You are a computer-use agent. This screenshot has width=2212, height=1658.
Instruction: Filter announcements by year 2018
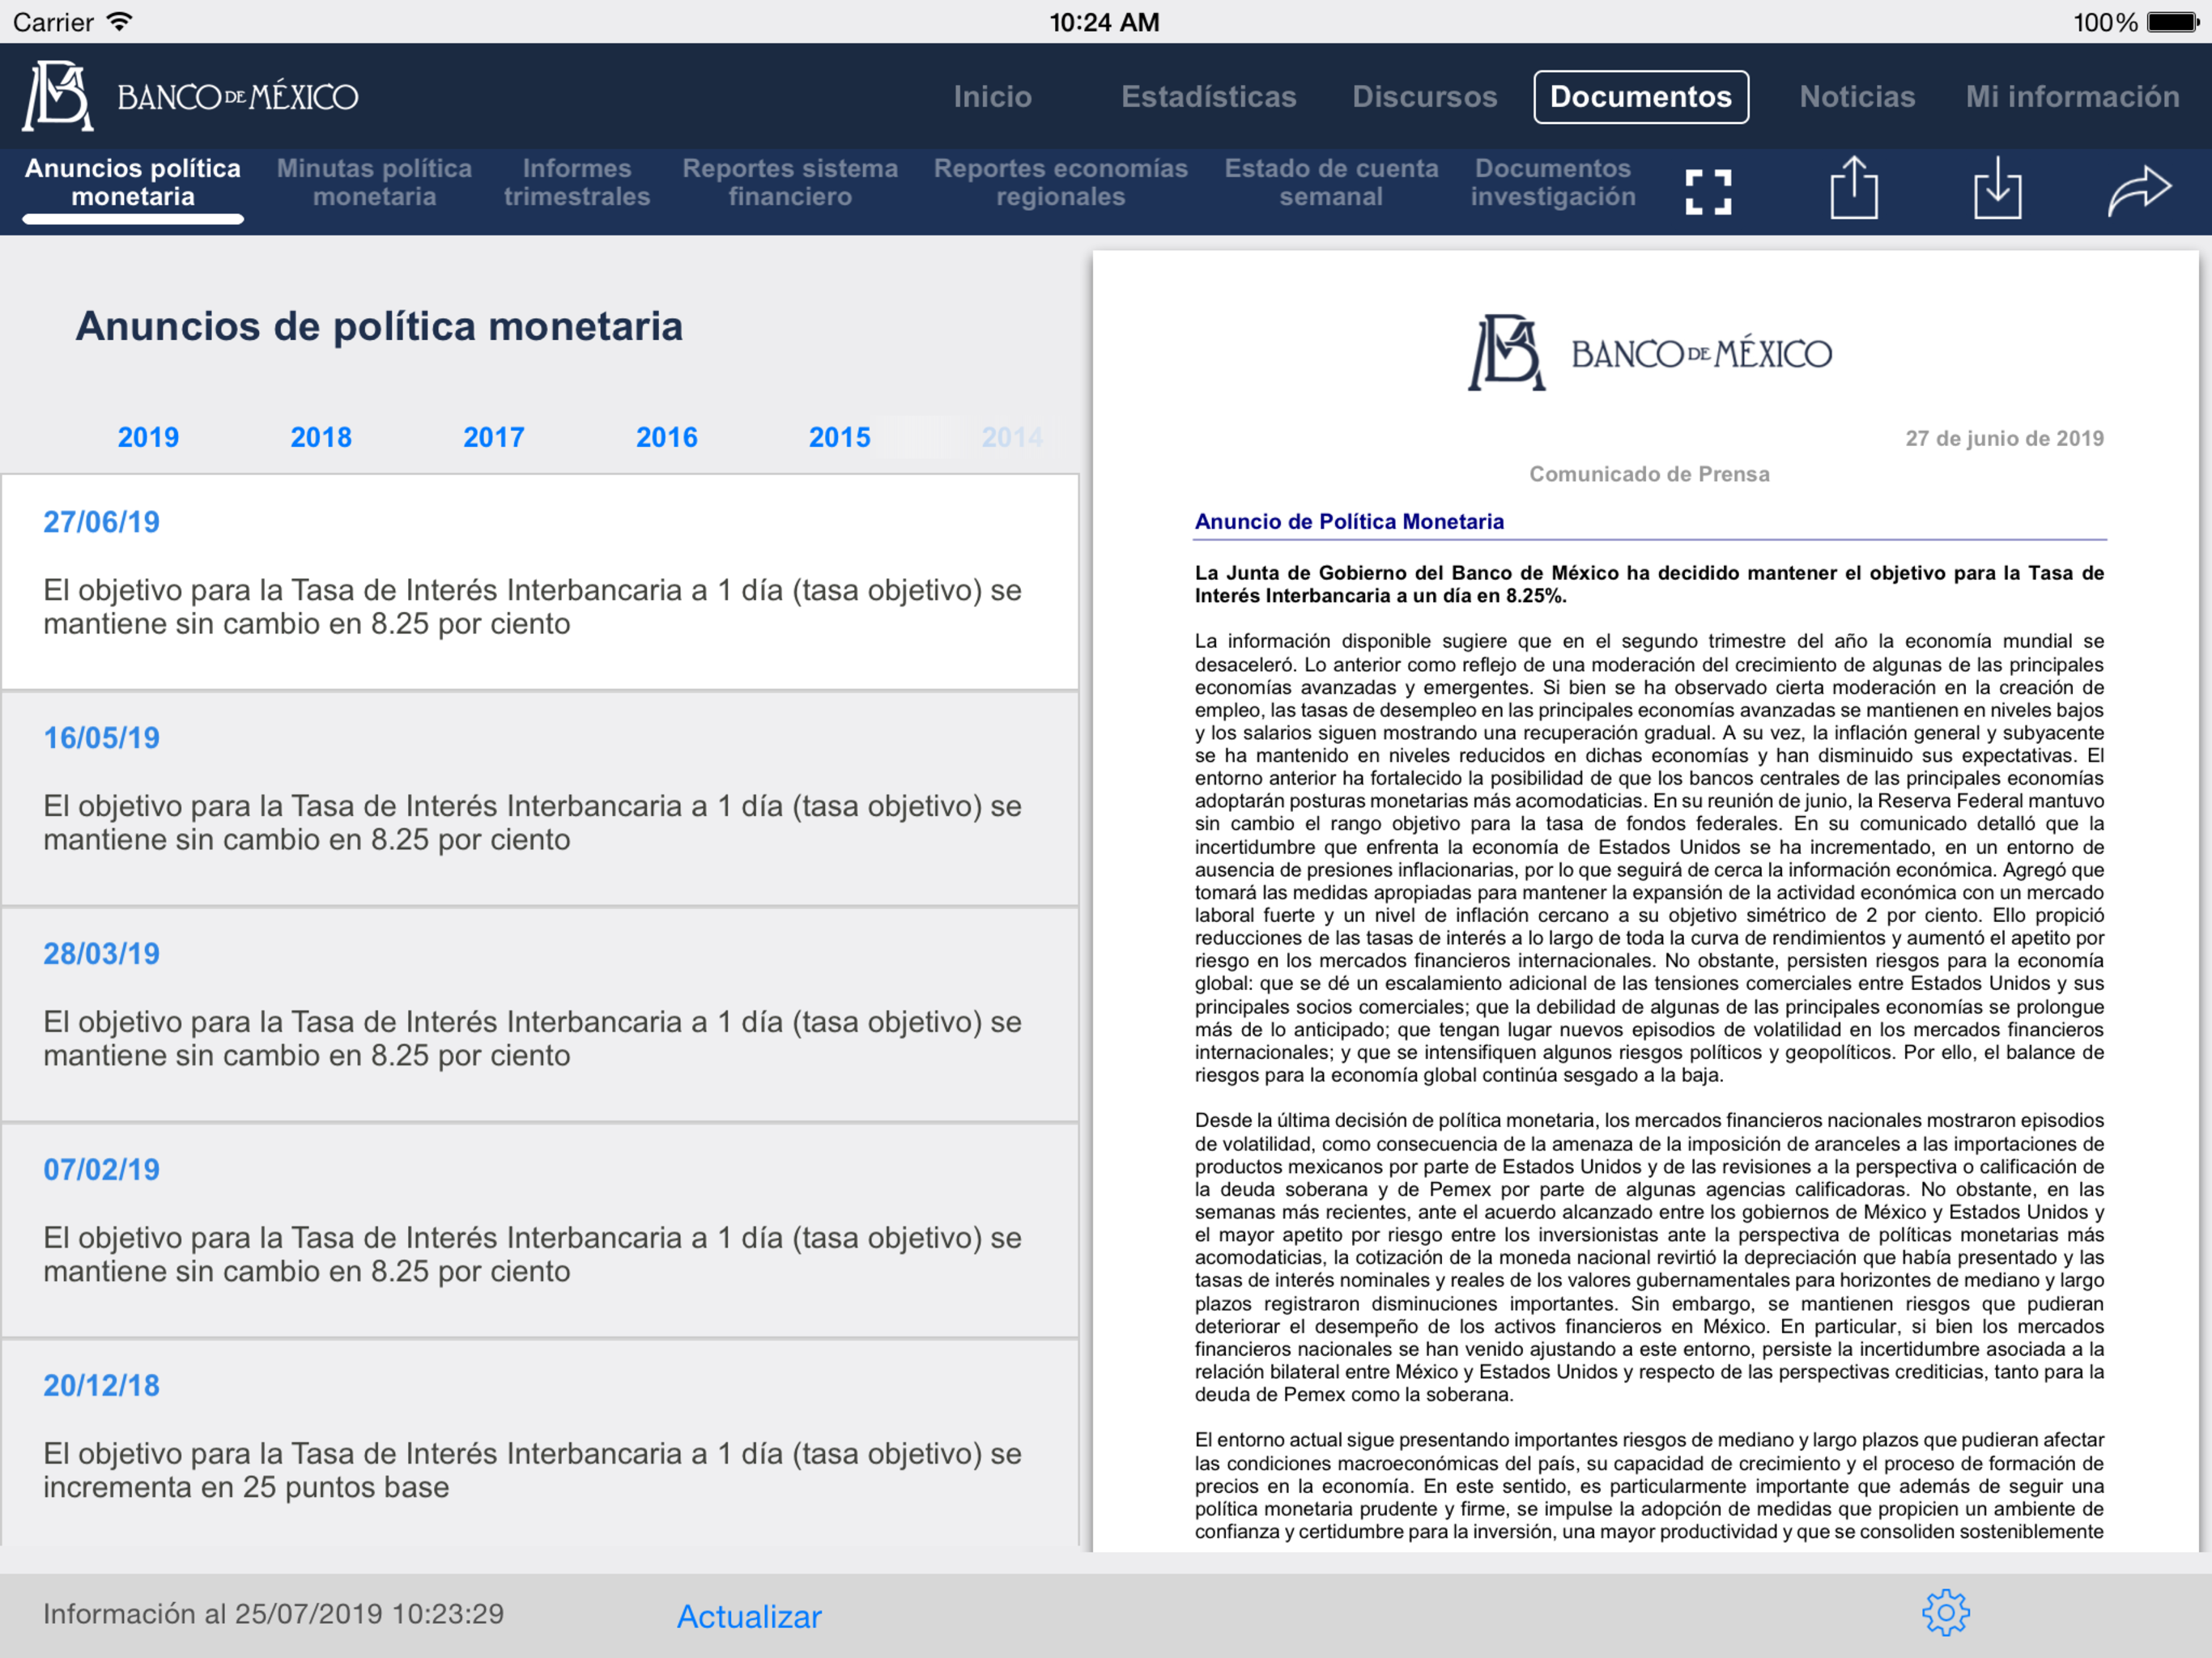coord(321,437)
